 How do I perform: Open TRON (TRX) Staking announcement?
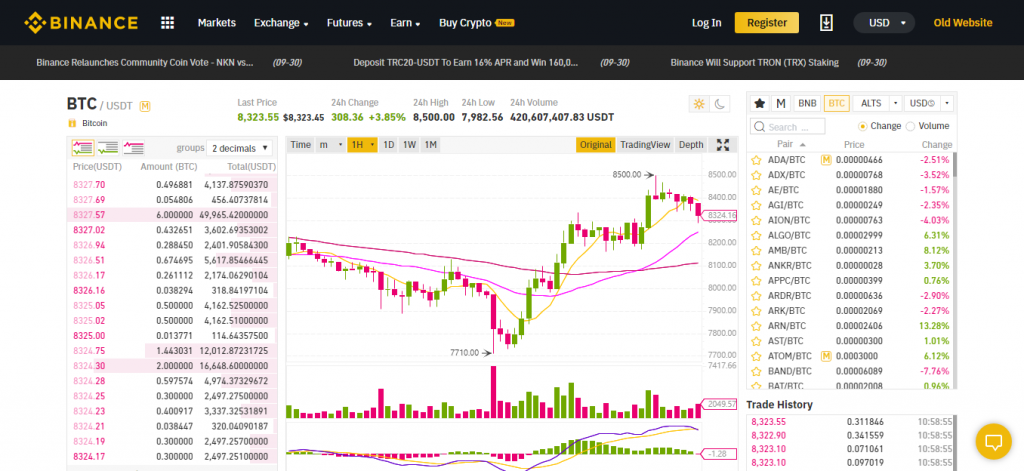754,63
